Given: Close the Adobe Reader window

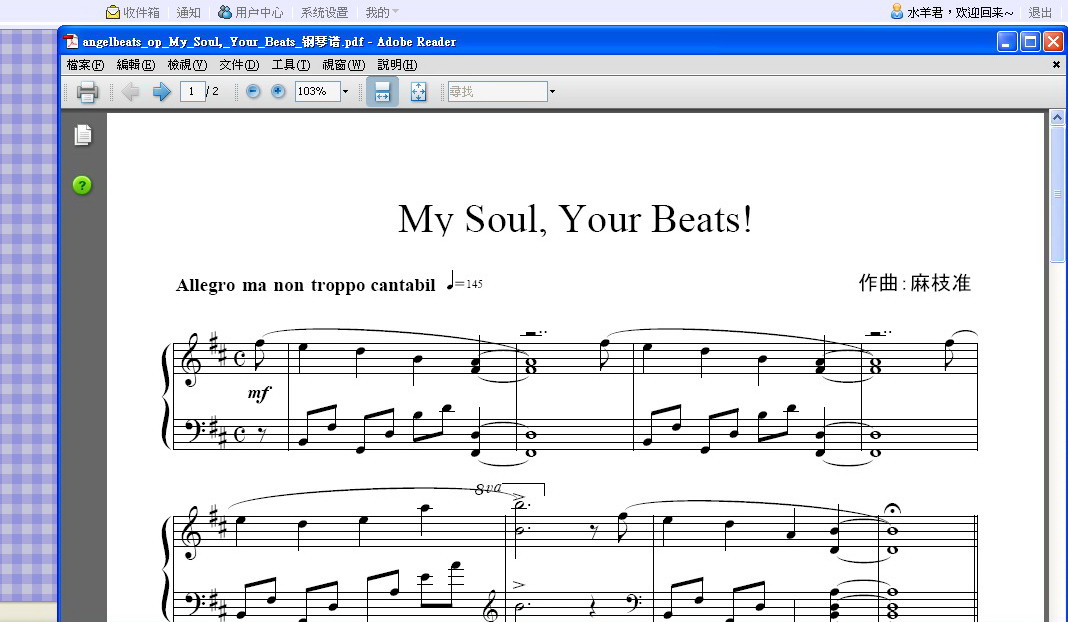Looking at the screenshot, I should coord(1053,42).
